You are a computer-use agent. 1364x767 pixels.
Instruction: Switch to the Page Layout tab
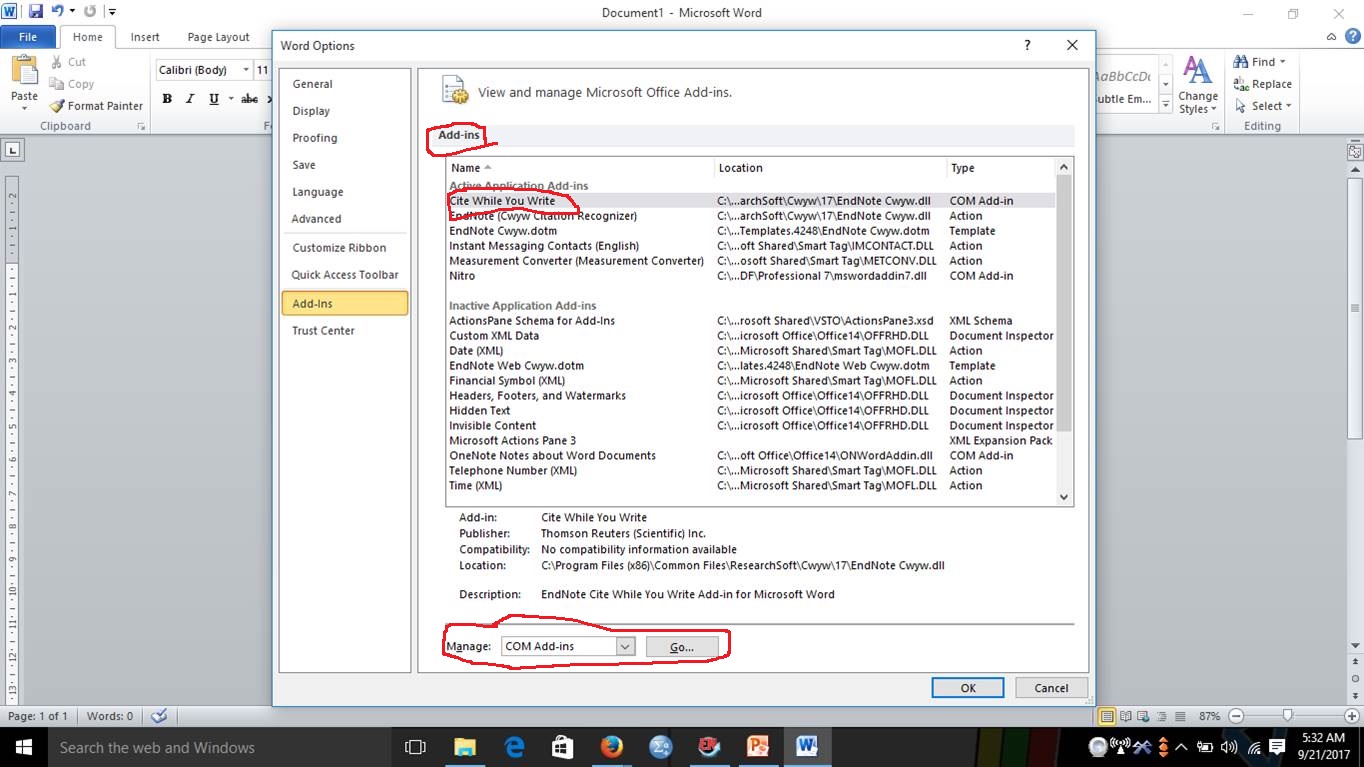218,37
